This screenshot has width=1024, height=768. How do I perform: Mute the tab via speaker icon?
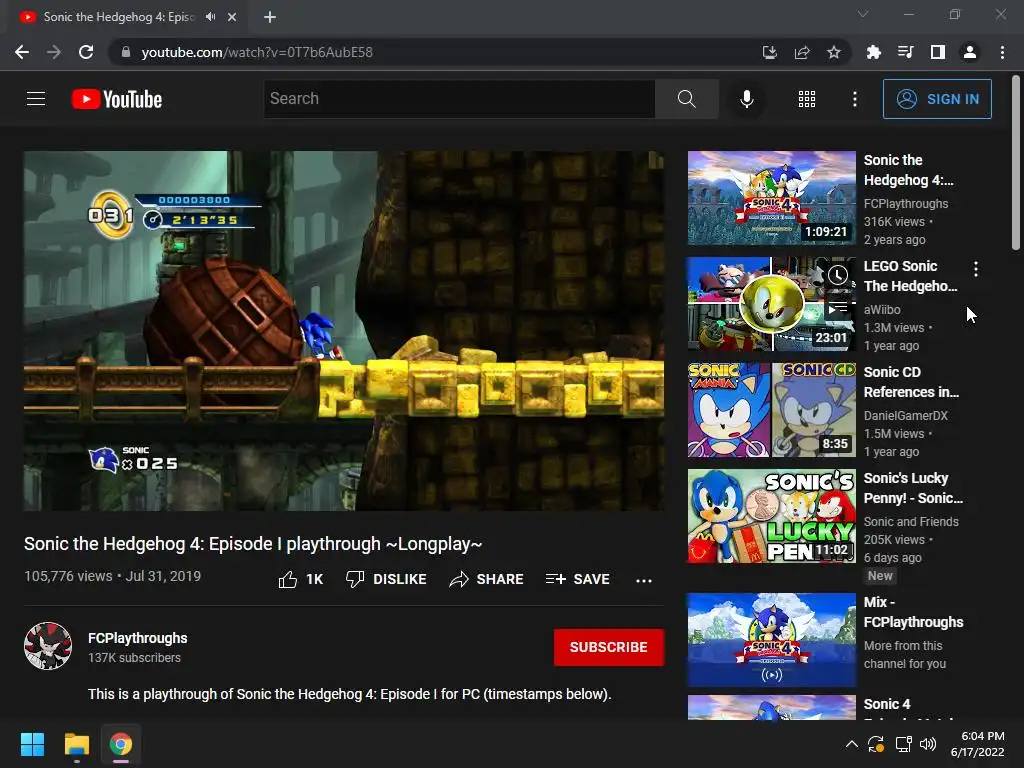210,17
